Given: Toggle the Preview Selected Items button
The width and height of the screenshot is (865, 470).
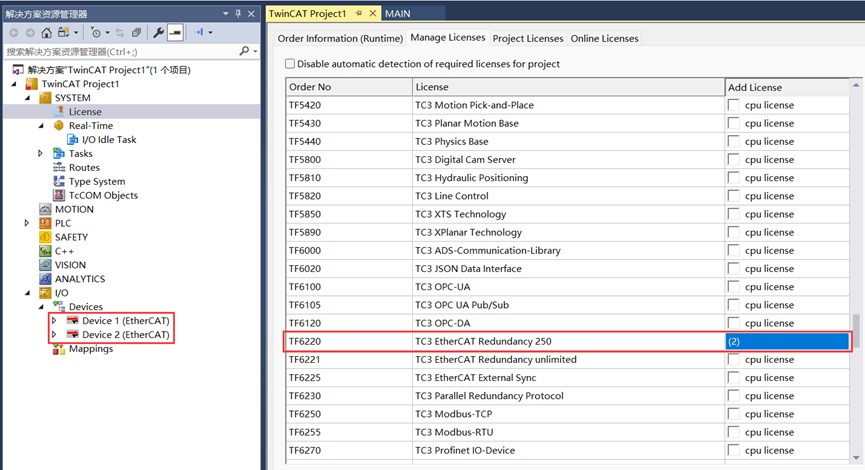Looking at the screenshot, I should click(175, 33).
